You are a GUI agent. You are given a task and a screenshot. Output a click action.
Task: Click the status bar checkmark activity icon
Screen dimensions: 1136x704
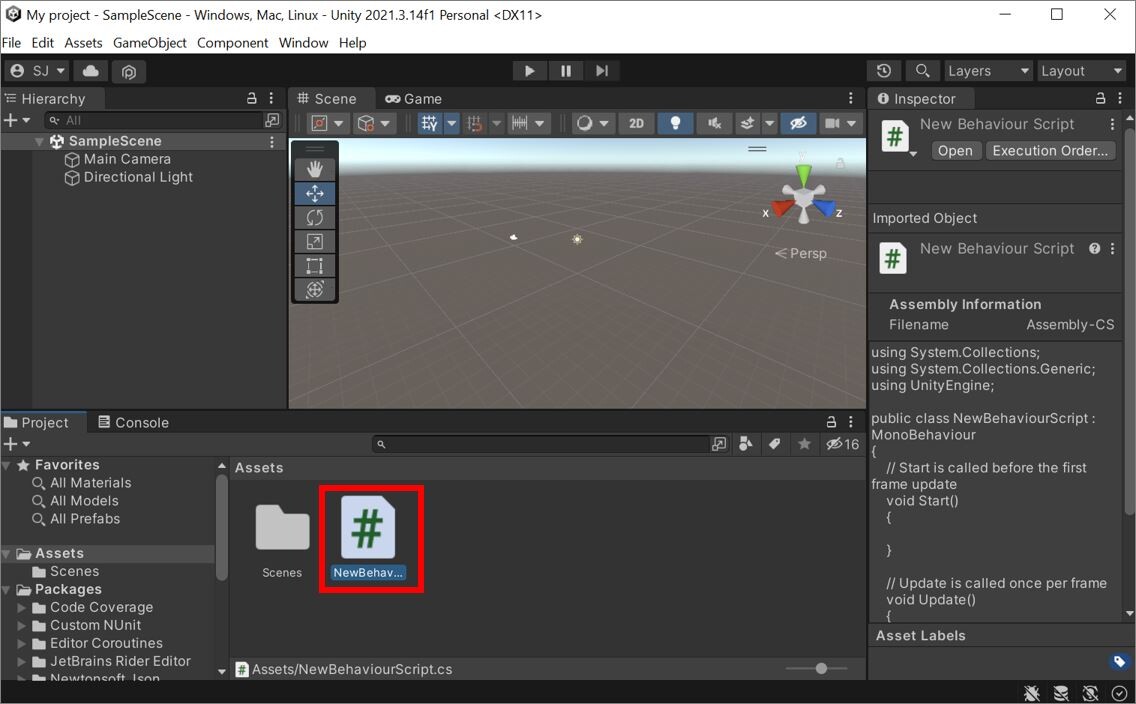[1119, 693]
